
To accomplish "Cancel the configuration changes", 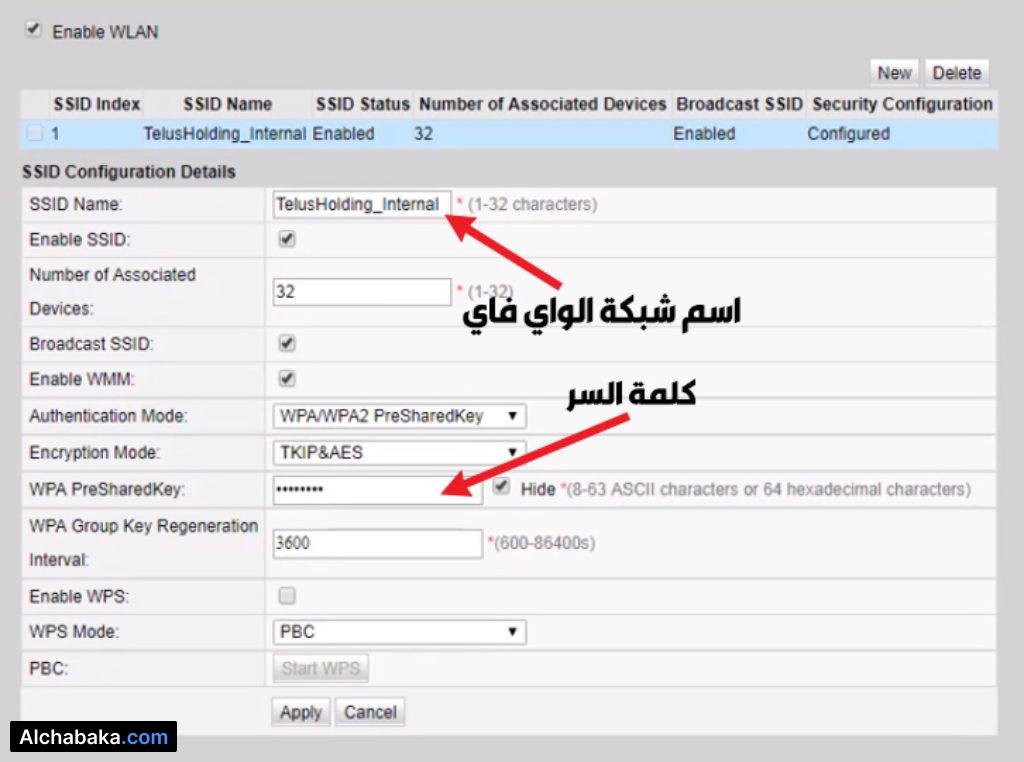I will click(369, 712).
